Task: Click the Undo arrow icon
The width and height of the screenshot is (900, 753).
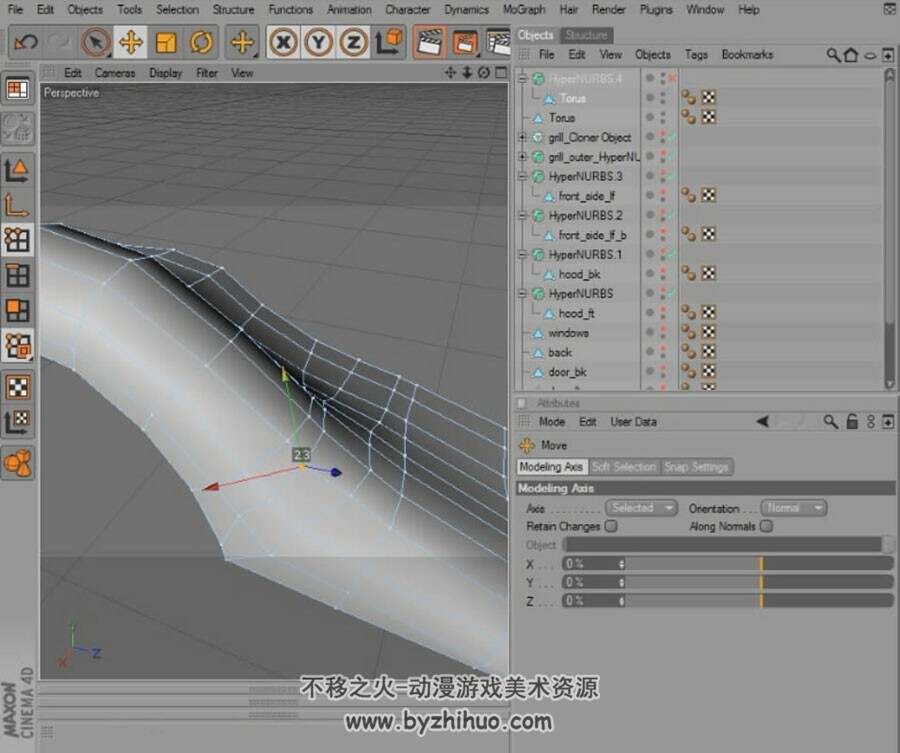Action: click(x=26, y=42)
